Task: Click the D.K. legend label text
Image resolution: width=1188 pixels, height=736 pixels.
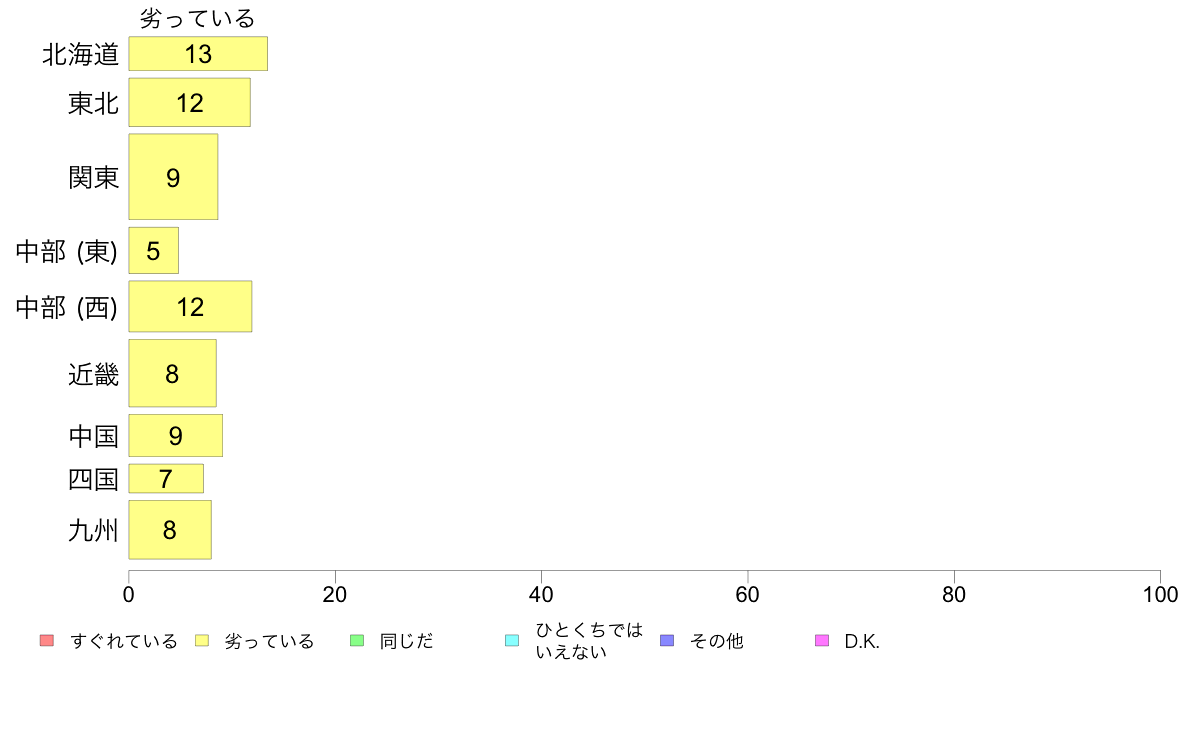Action: coord(862,641)
